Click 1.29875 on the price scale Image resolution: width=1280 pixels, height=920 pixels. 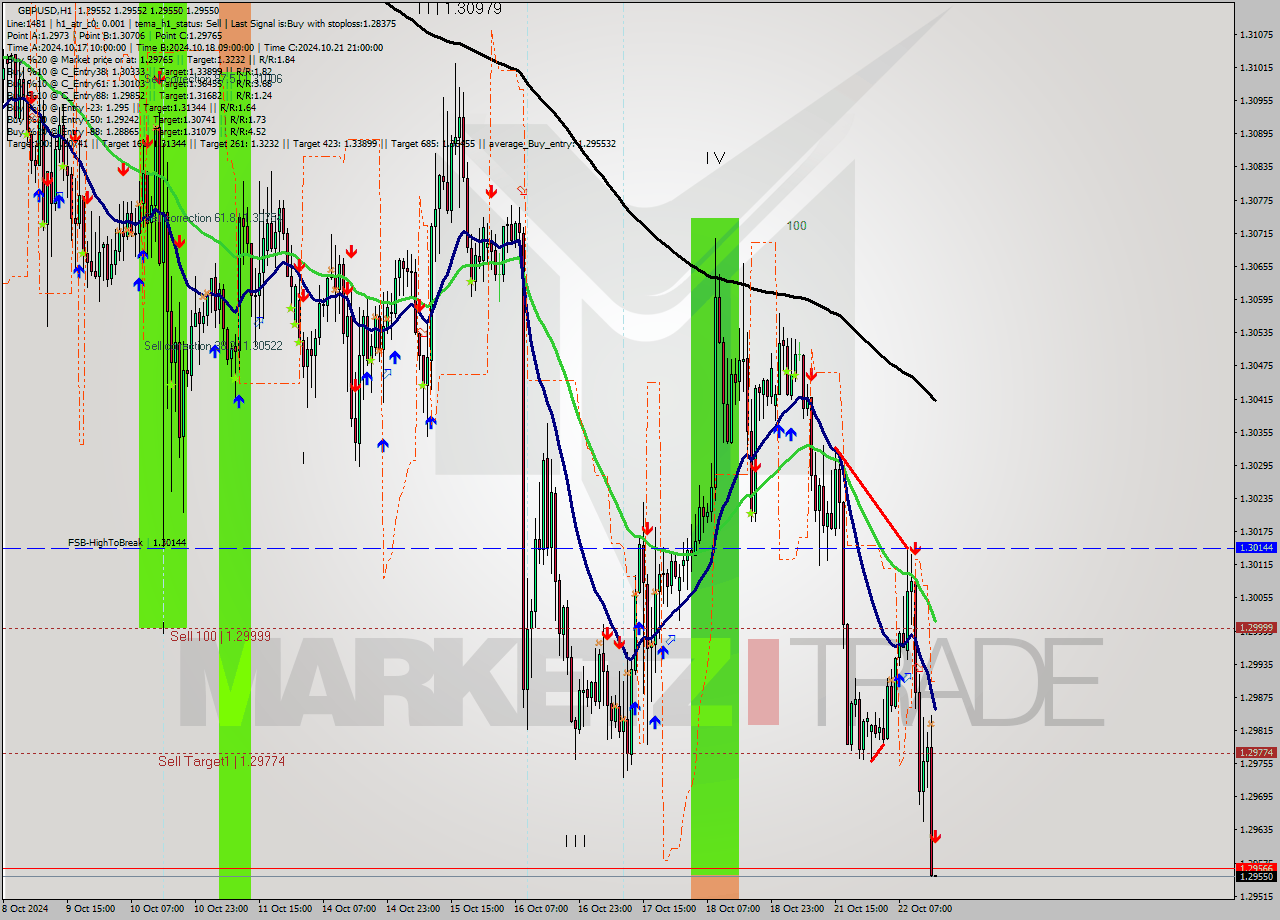coord(1256,697)
